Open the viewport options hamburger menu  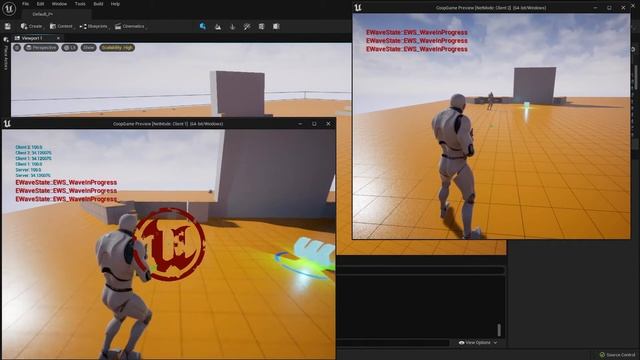17,48
